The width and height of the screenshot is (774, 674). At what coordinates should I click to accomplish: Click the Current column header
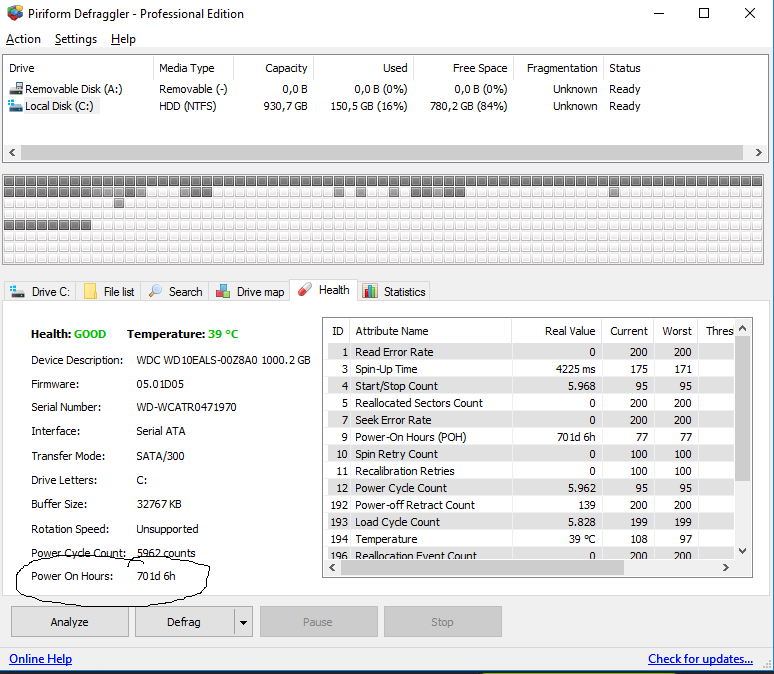click(628, 331)
